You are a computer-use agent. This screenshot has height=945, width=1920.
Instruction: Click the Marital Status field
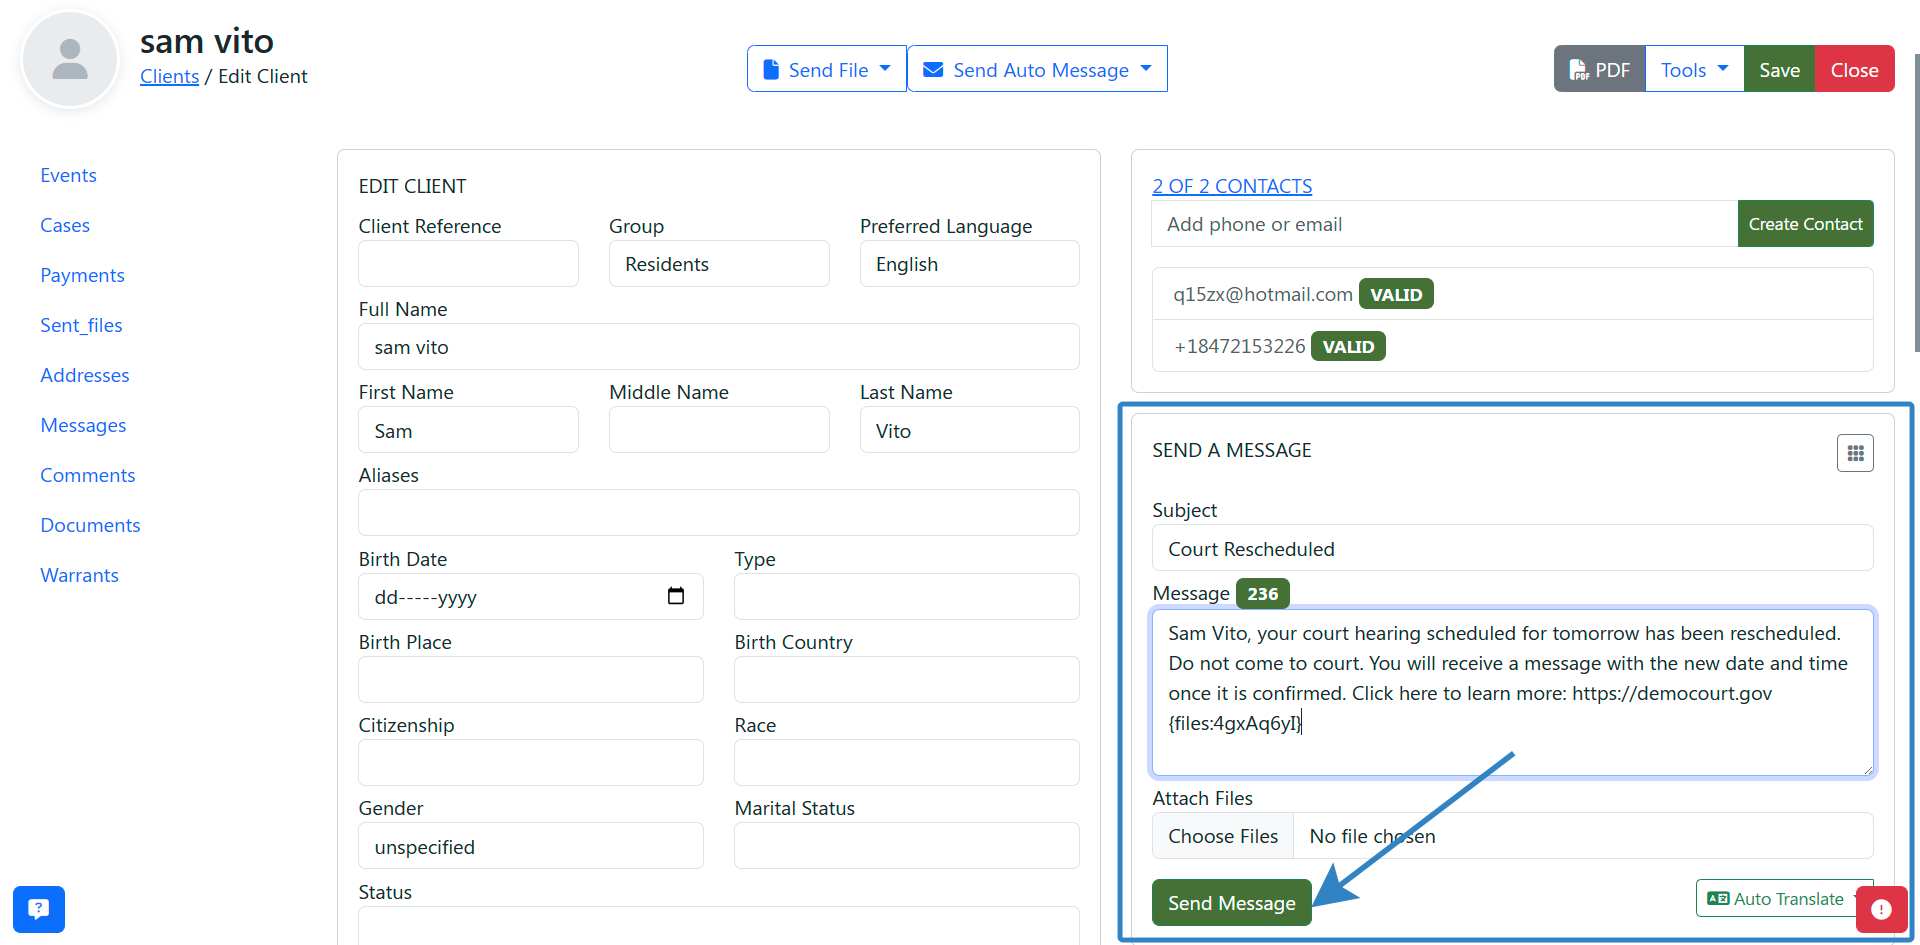point(907,846)
